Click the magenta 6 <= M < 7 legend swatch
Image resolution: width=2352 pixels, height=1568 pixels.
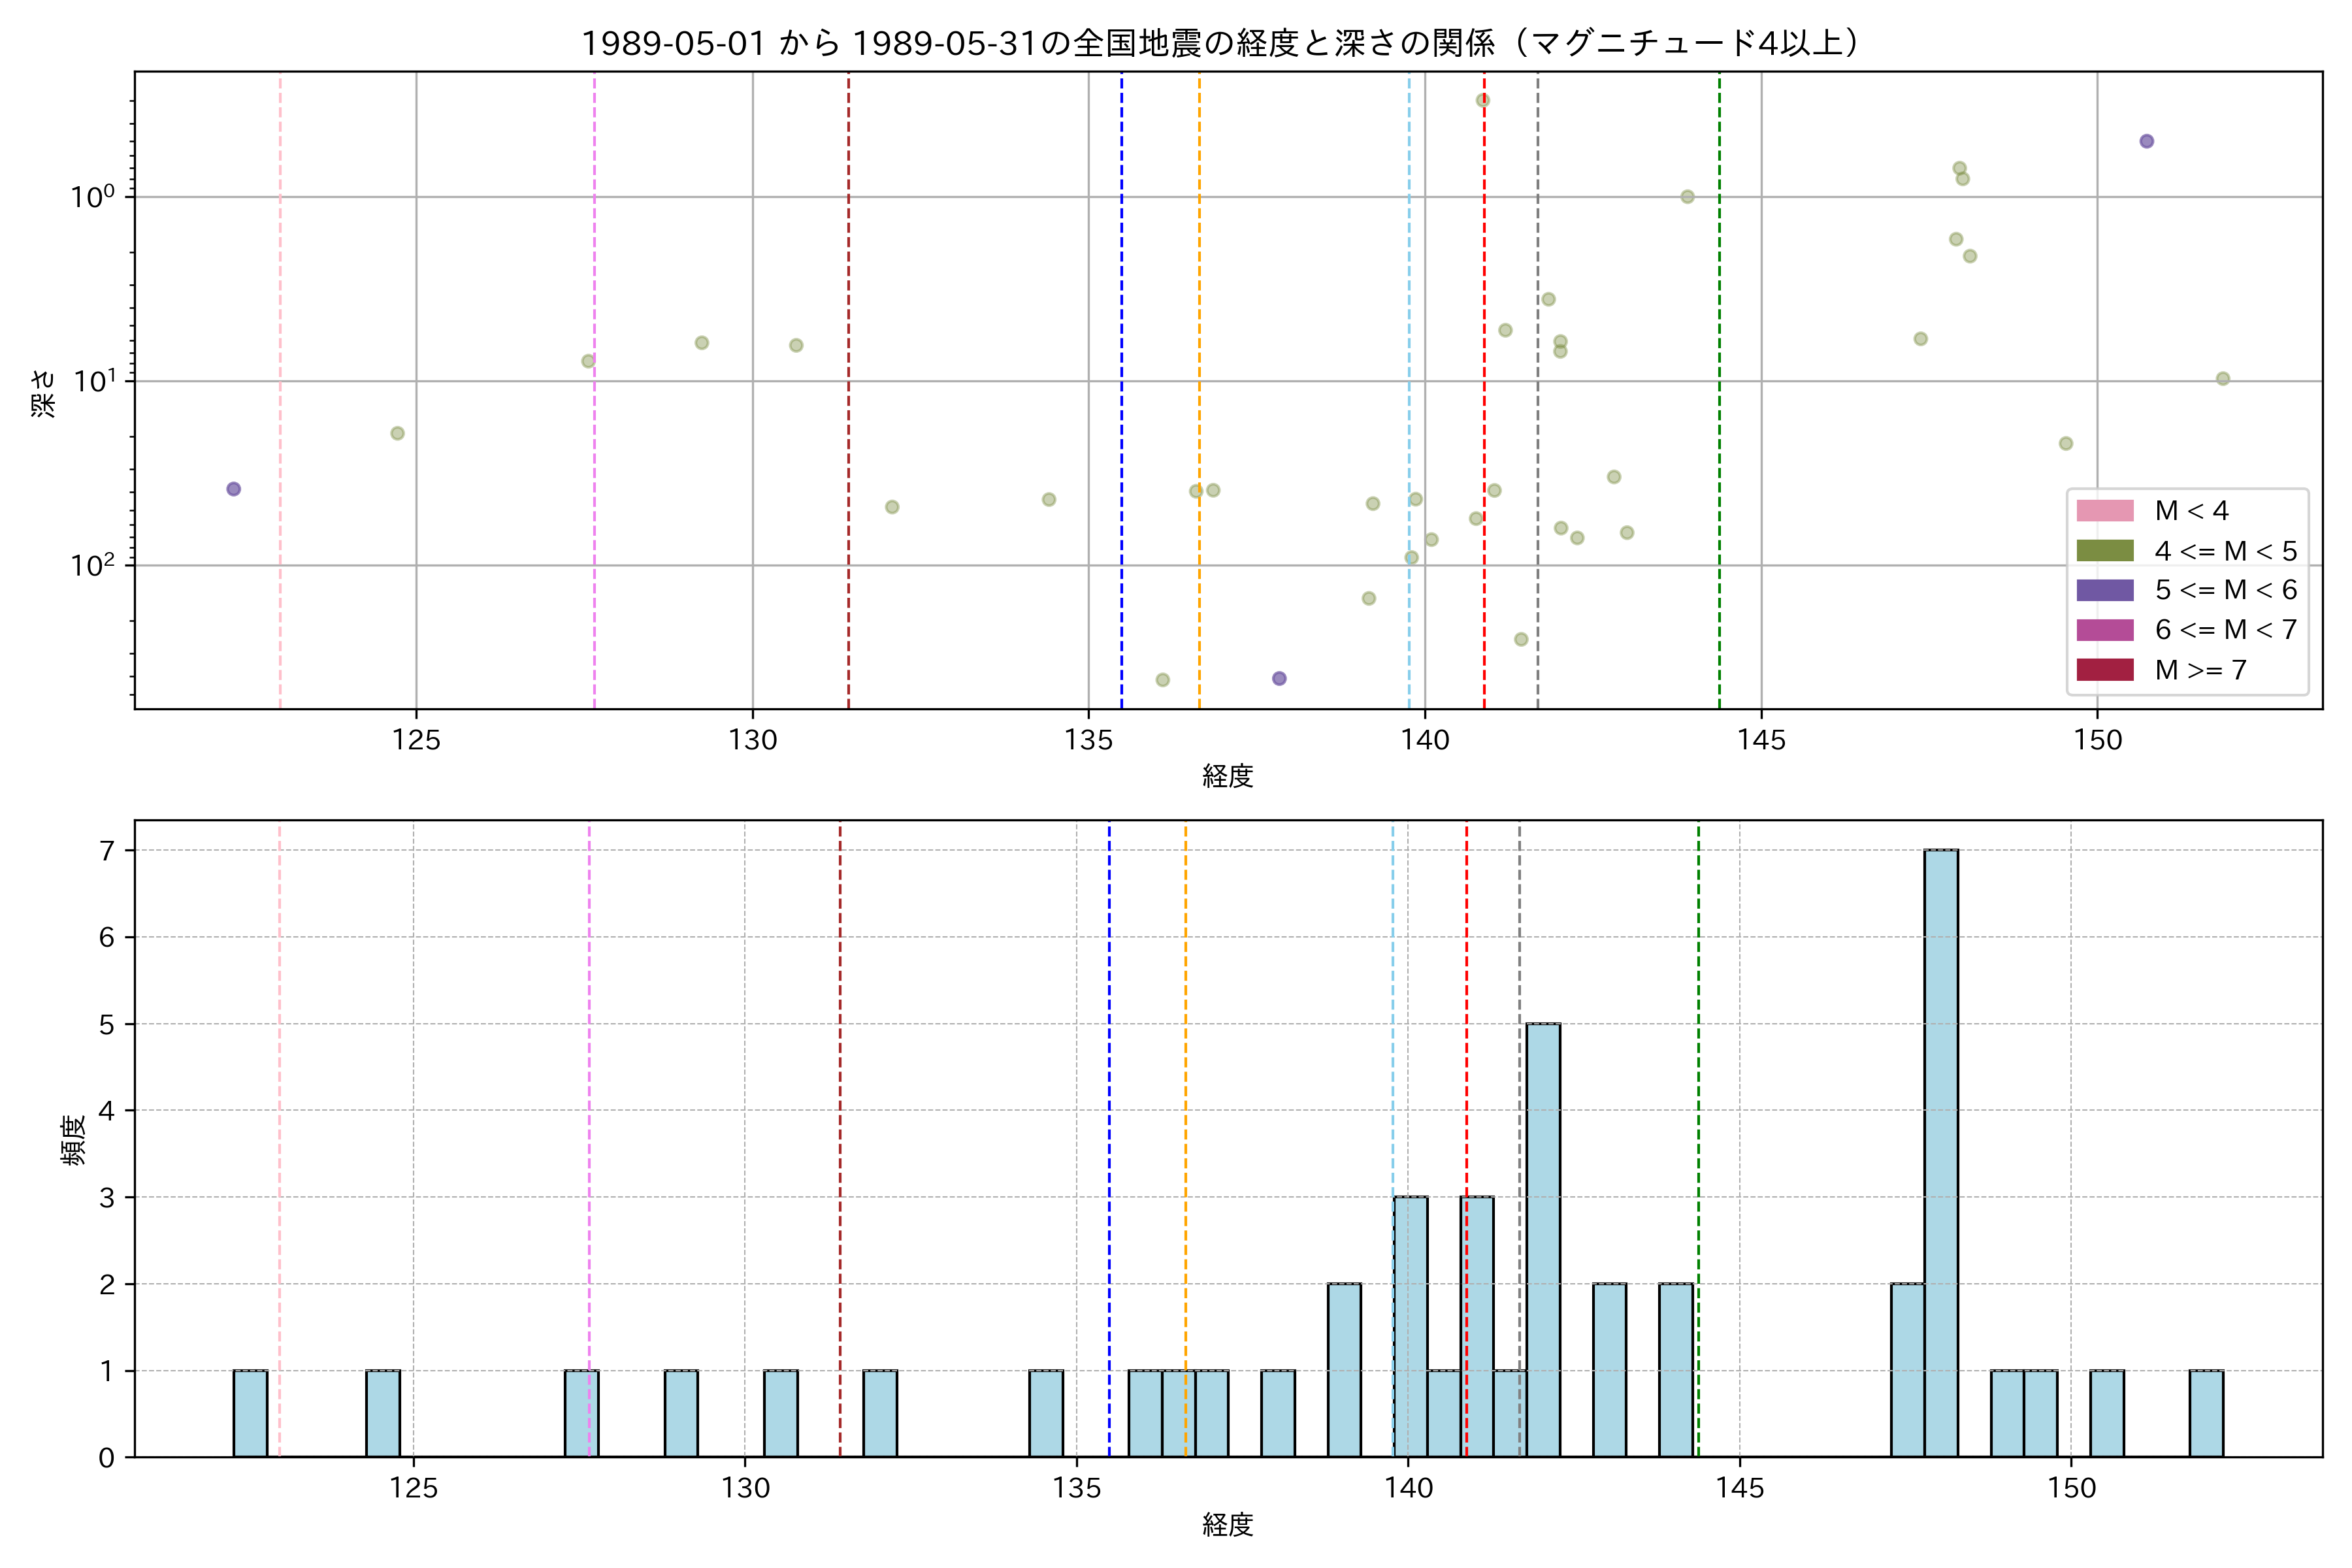coord(2104,630)
